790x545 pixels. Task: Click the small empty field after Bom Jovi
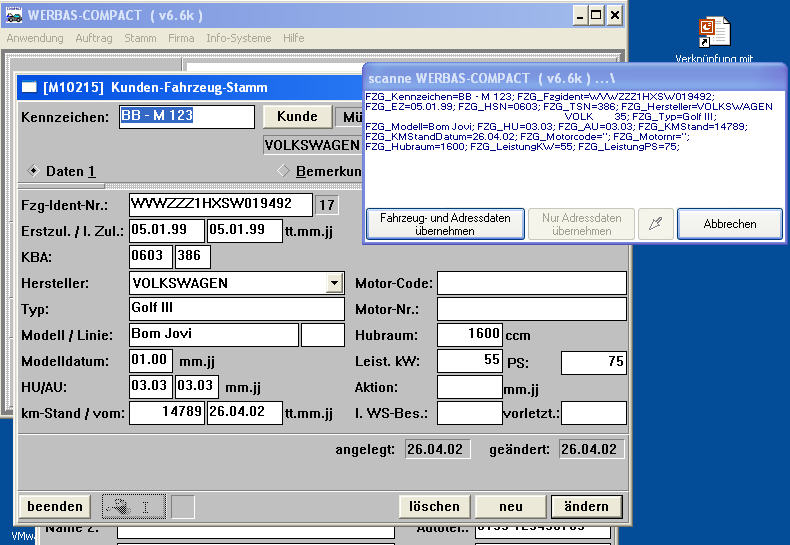click(322, 335)
